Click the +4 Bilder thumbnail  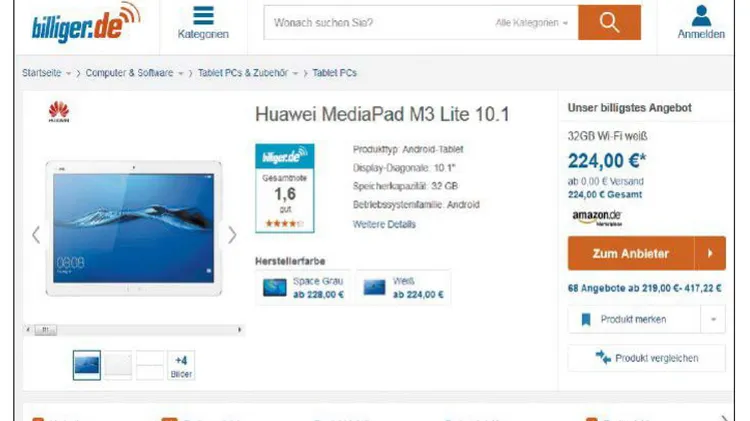point(181,366)
